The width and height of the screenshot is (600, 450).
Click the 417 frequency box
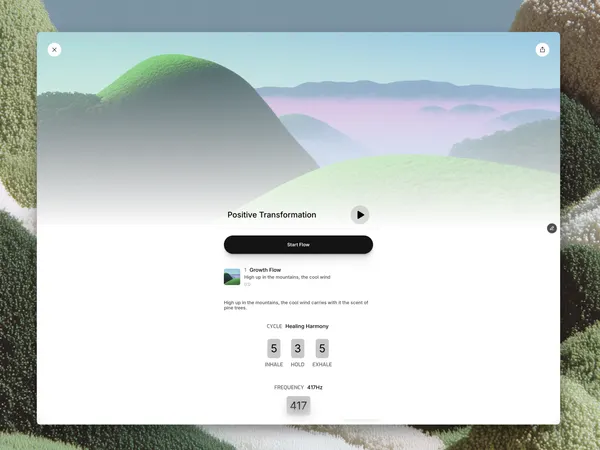[x=298, y=405]
